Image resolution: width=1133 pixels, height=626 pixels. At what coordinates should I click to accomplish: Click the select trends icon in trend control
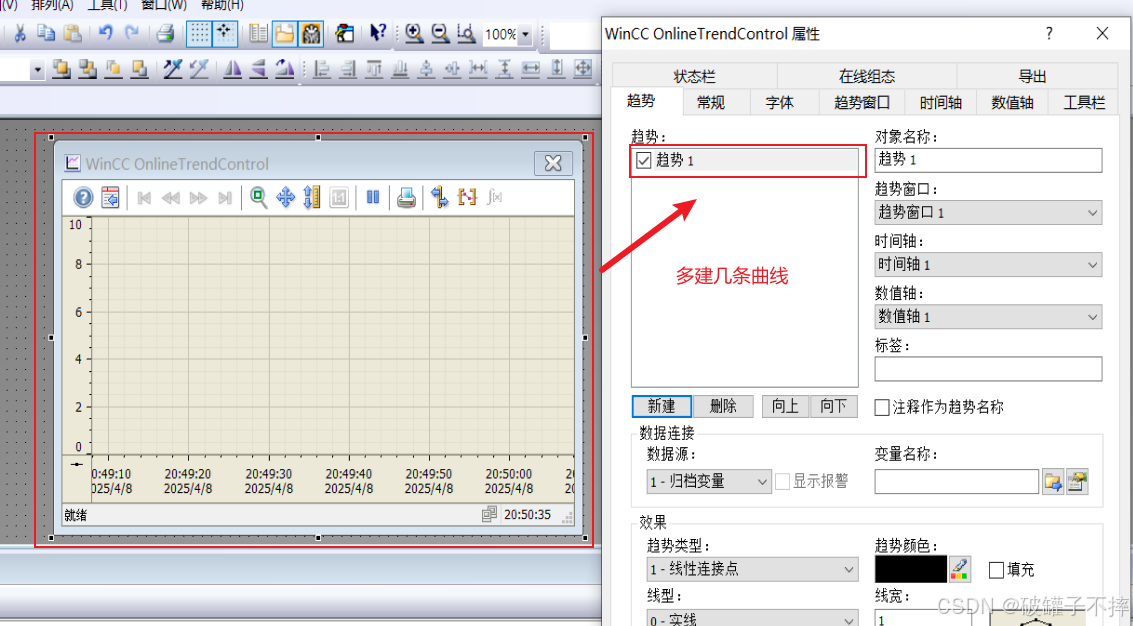(x=440, y=197)
